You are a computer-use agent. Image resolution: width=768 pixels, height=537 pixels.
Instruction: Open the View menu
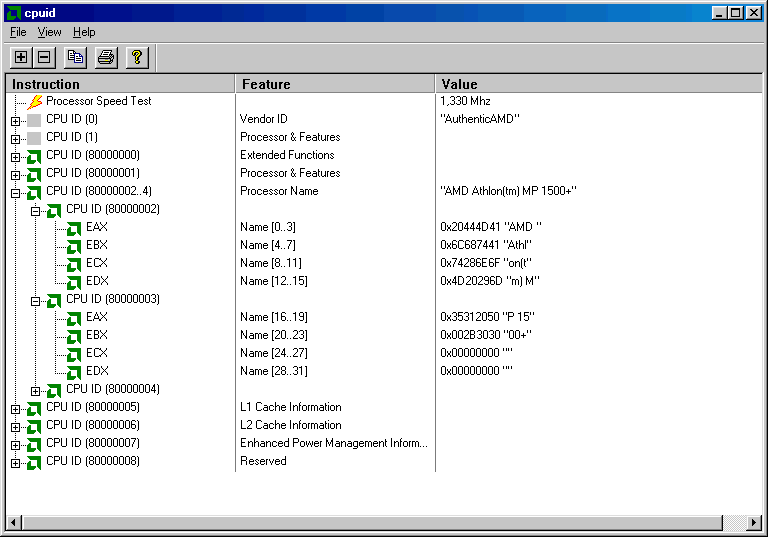click(49, 32)
